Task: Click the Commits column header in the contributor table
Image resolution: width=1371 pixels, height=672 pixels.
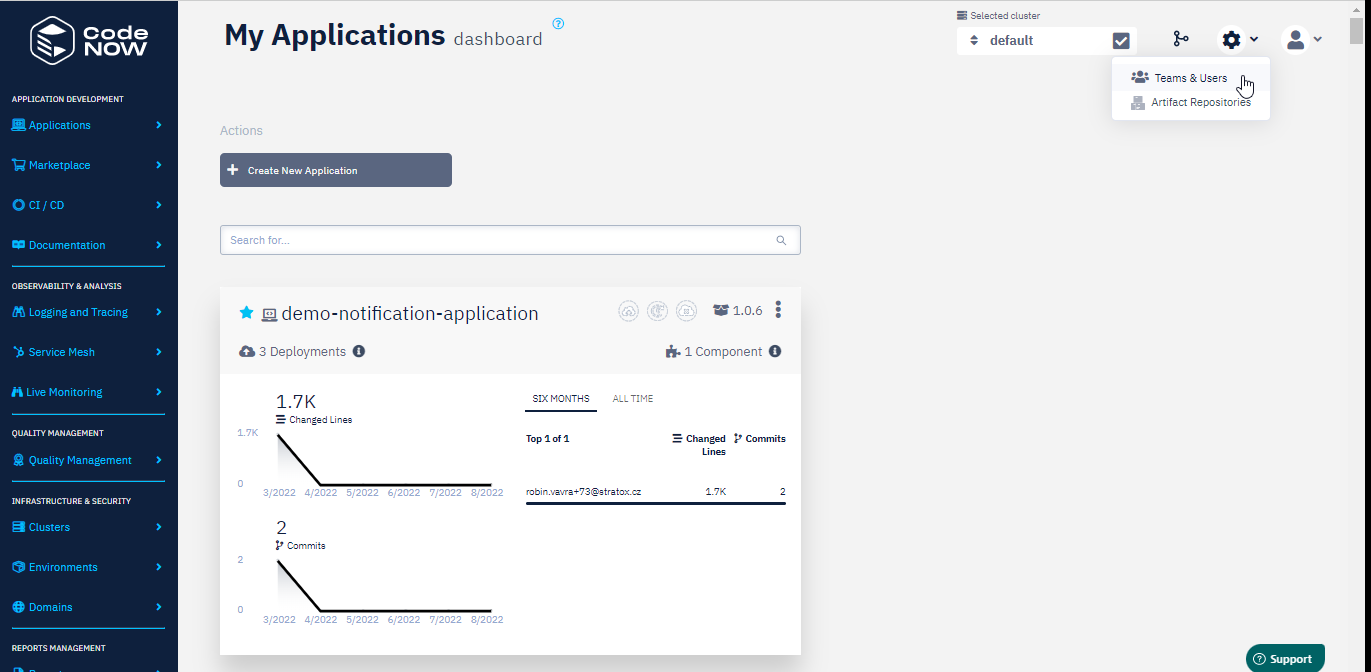Action: [760, 439]
